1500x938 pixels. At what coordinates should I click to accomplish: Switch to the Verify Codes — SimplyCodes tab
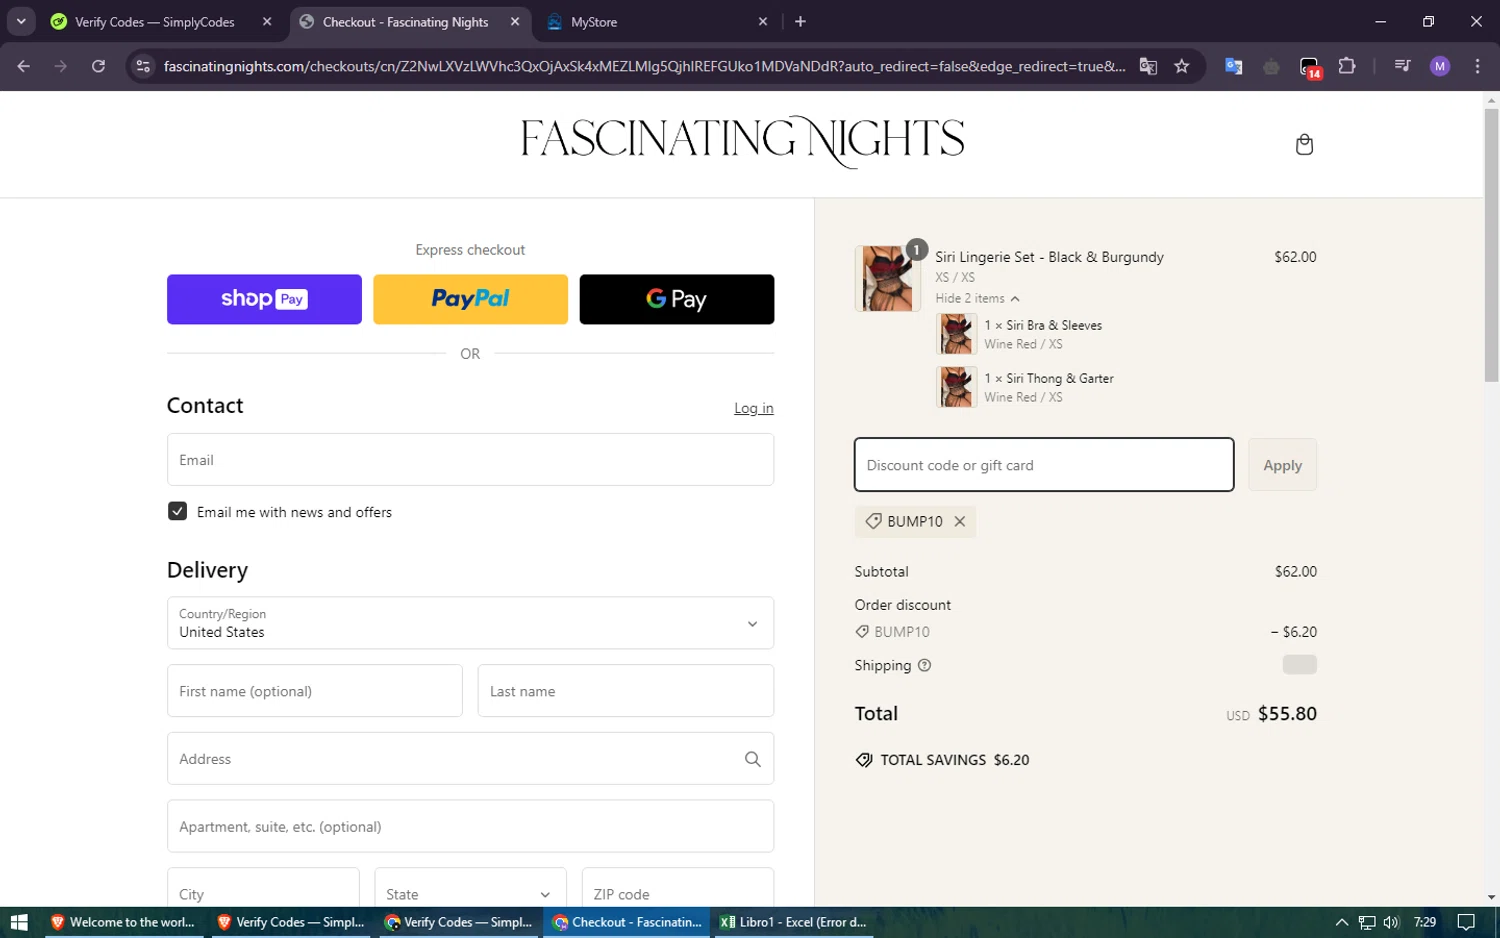pos(154,21)
